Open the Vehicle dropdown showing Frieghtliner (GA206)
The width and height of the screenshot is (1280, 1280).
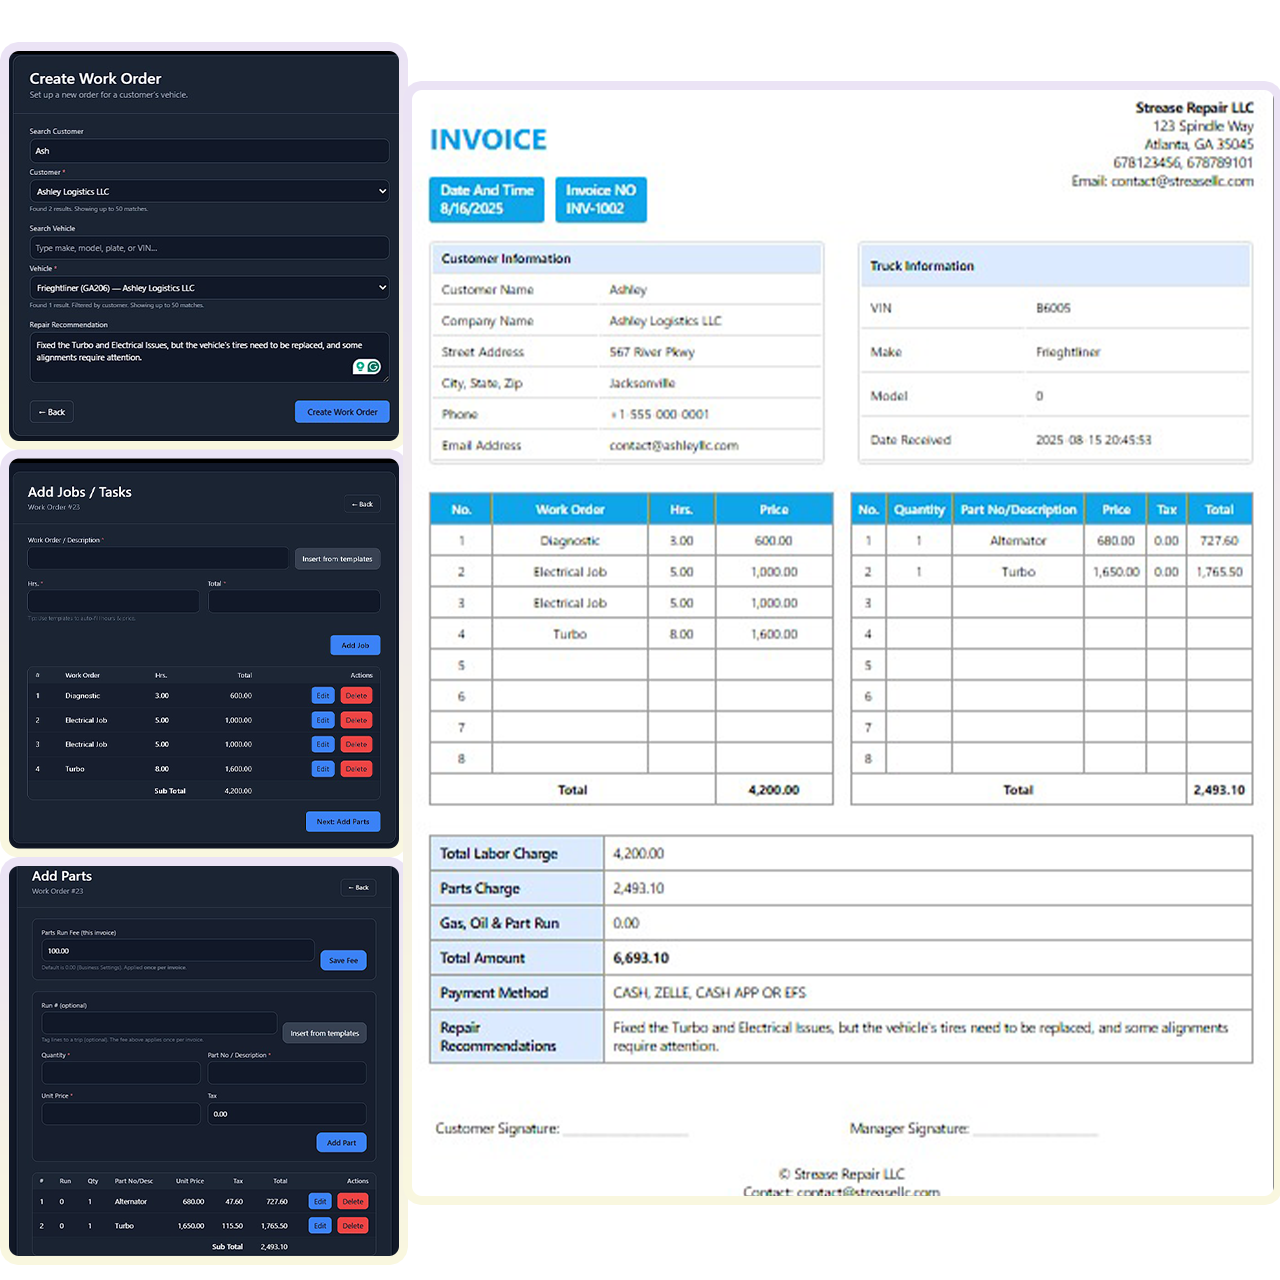(209, 288)
